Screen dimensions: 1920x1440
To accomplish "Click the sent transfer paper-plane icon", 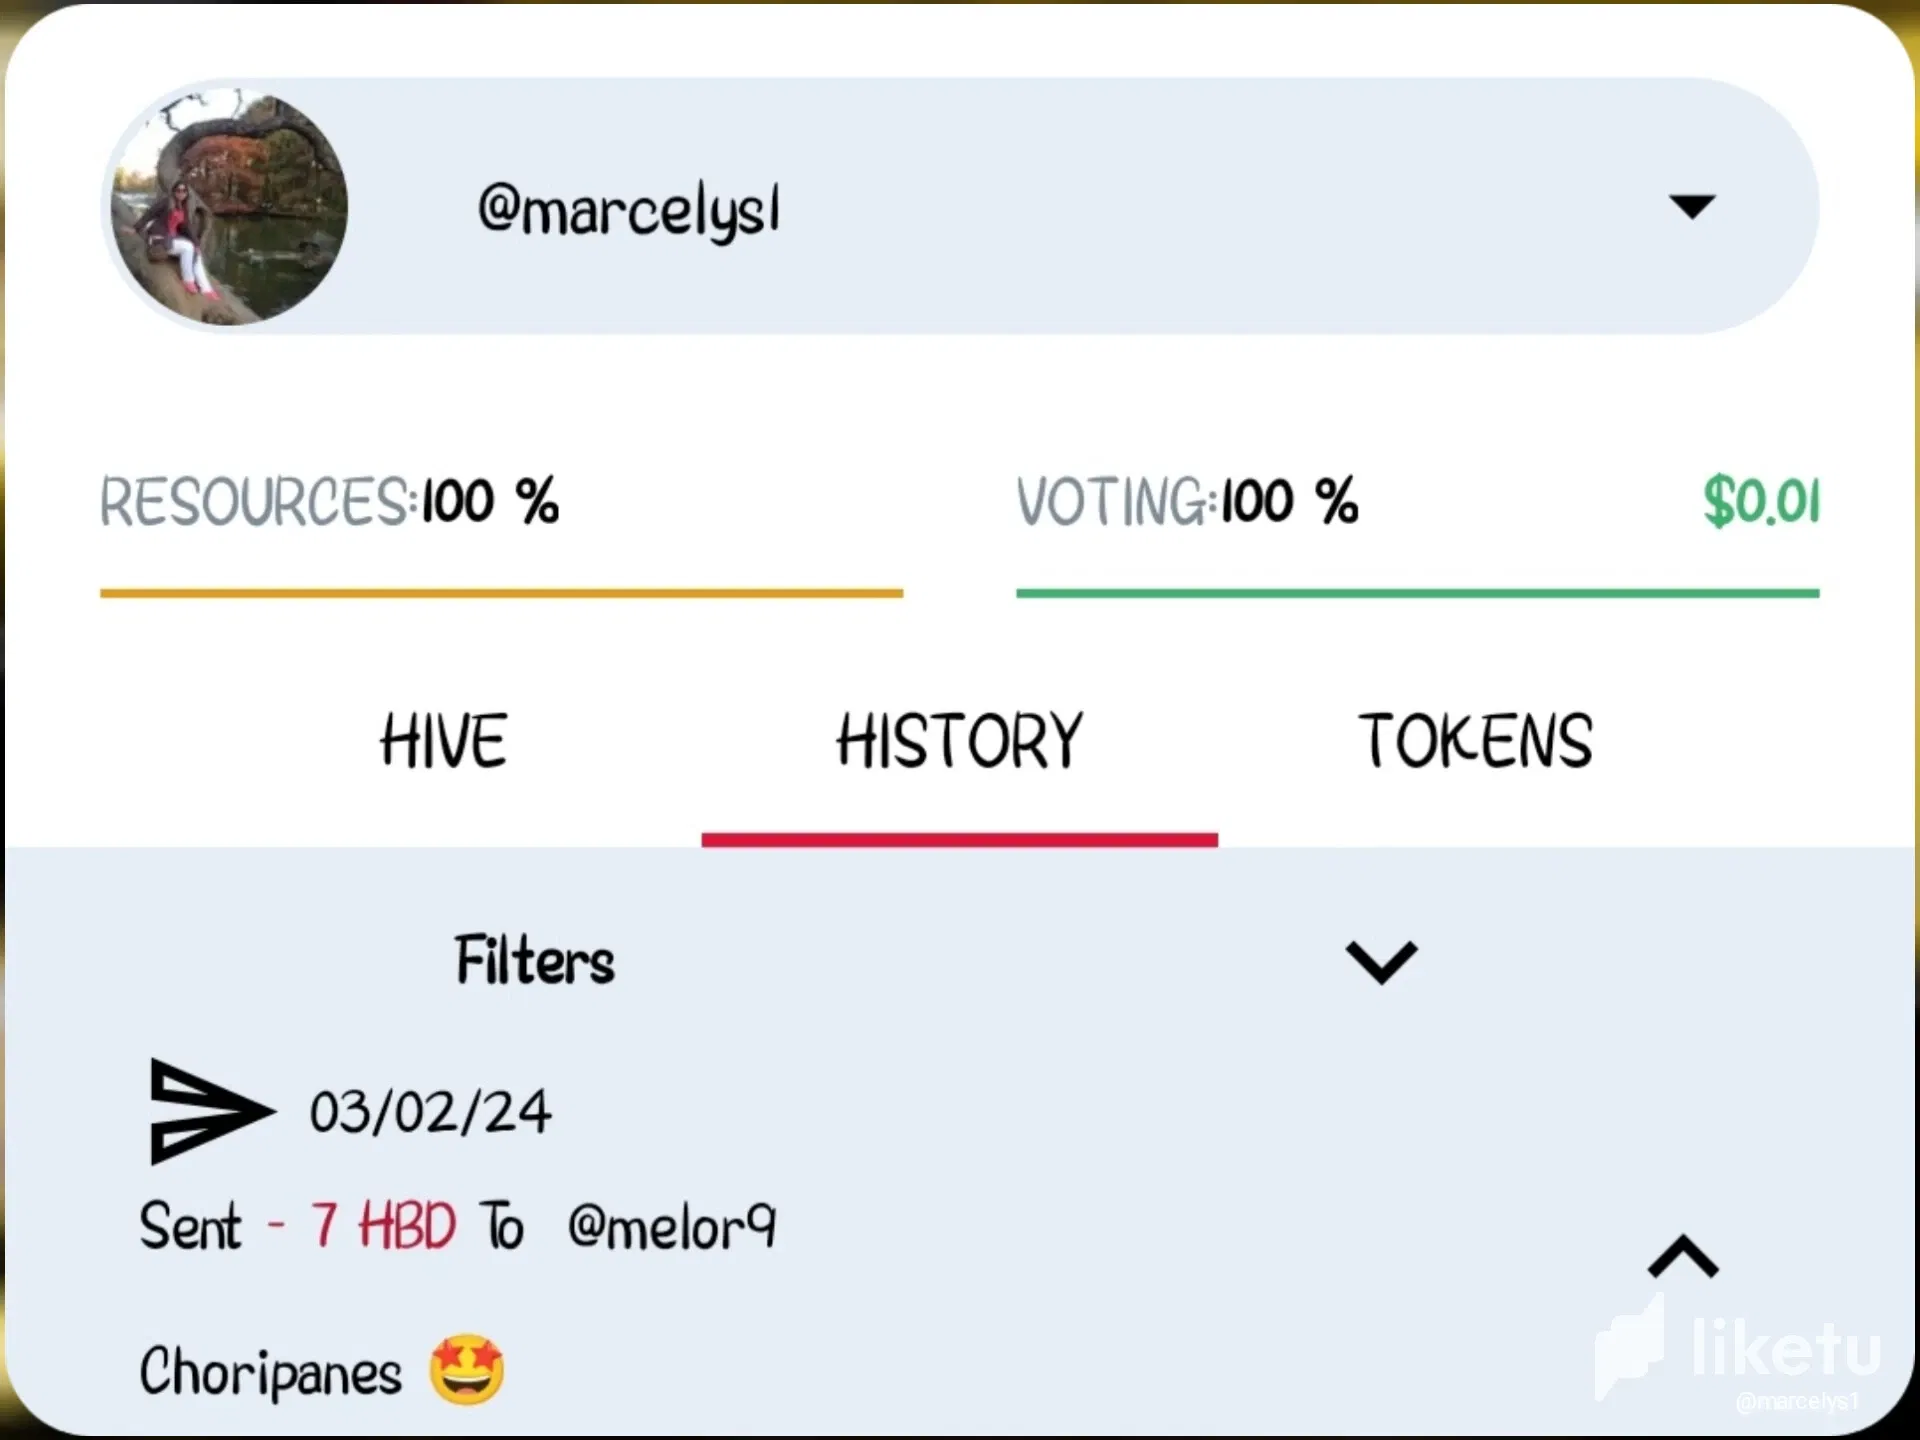I will click(x=211, y=1111).
